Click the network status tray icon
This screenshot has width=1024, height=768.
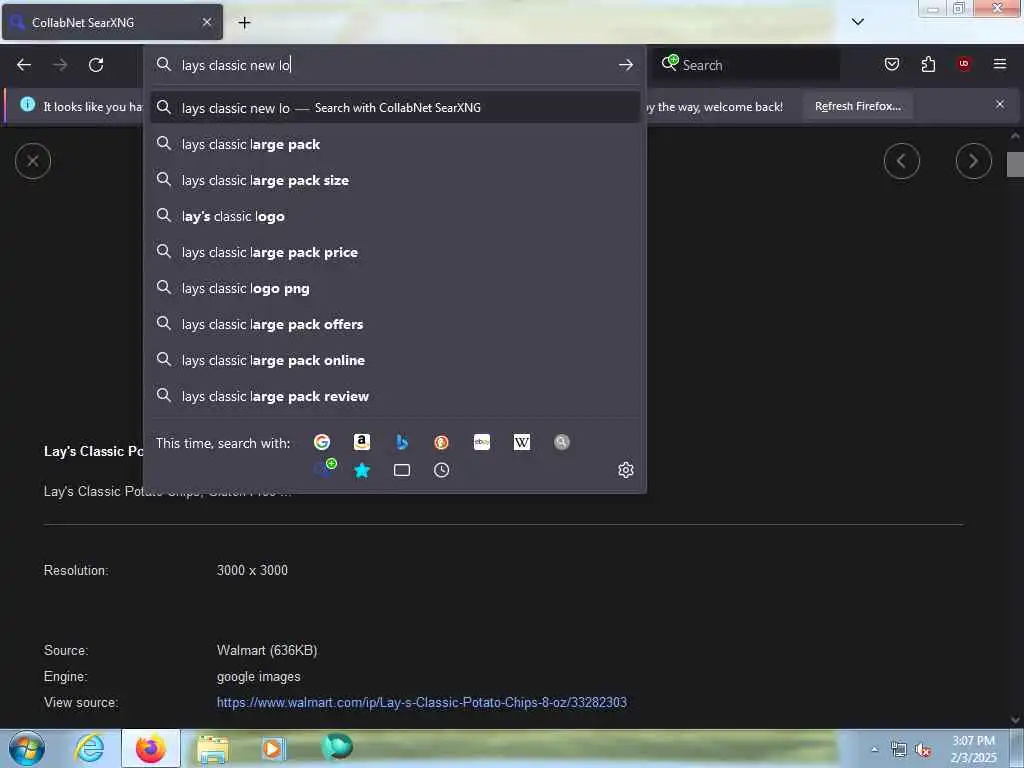899,750
